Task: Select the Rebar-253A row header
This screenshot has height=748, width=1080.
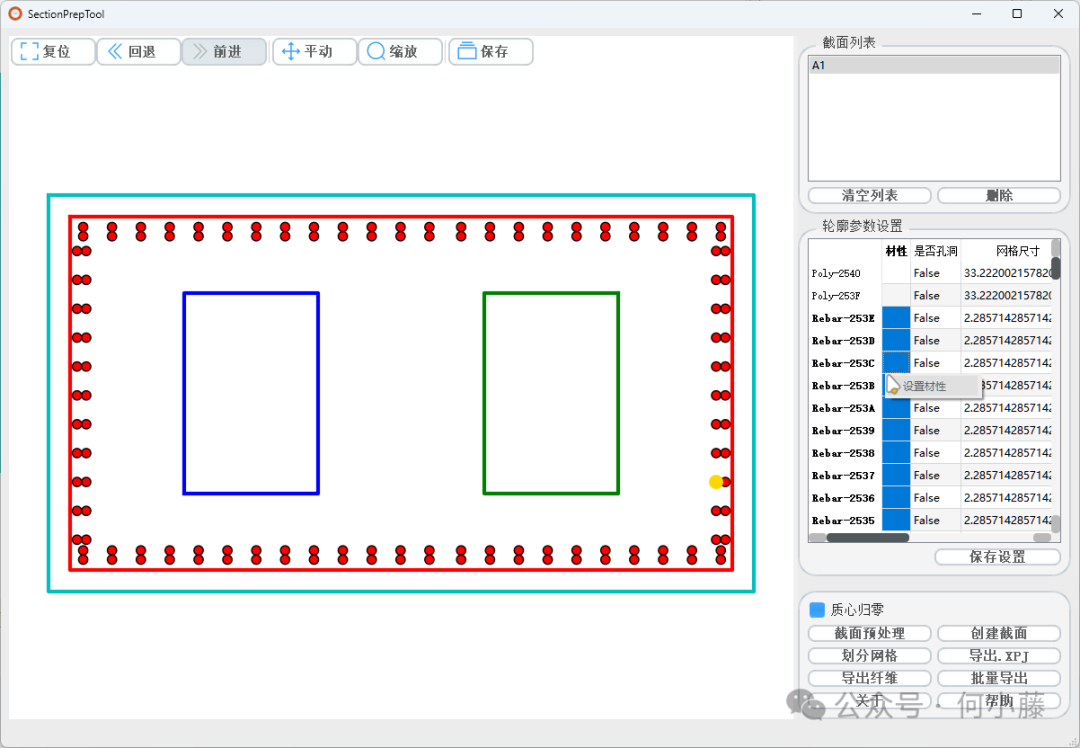Action: [x=845, y=408]
